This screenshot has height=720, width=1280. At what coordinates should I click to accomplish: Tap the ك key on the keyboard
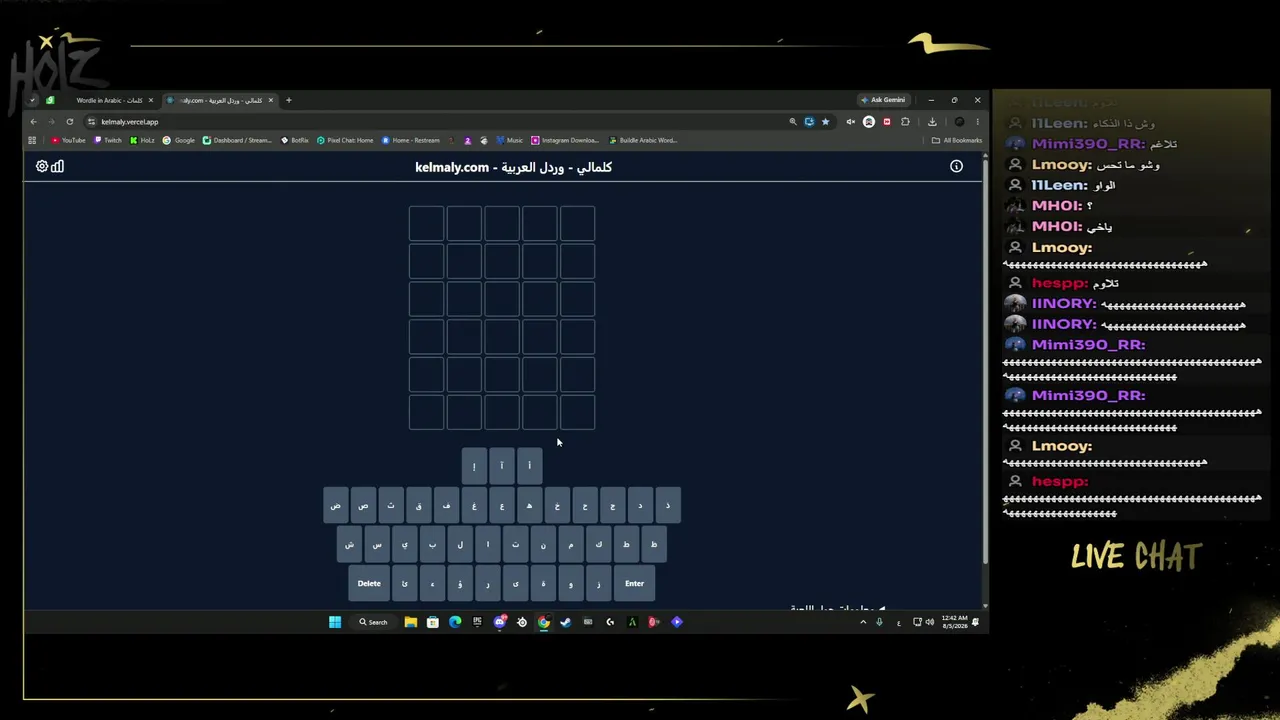(x=599, y=544)
